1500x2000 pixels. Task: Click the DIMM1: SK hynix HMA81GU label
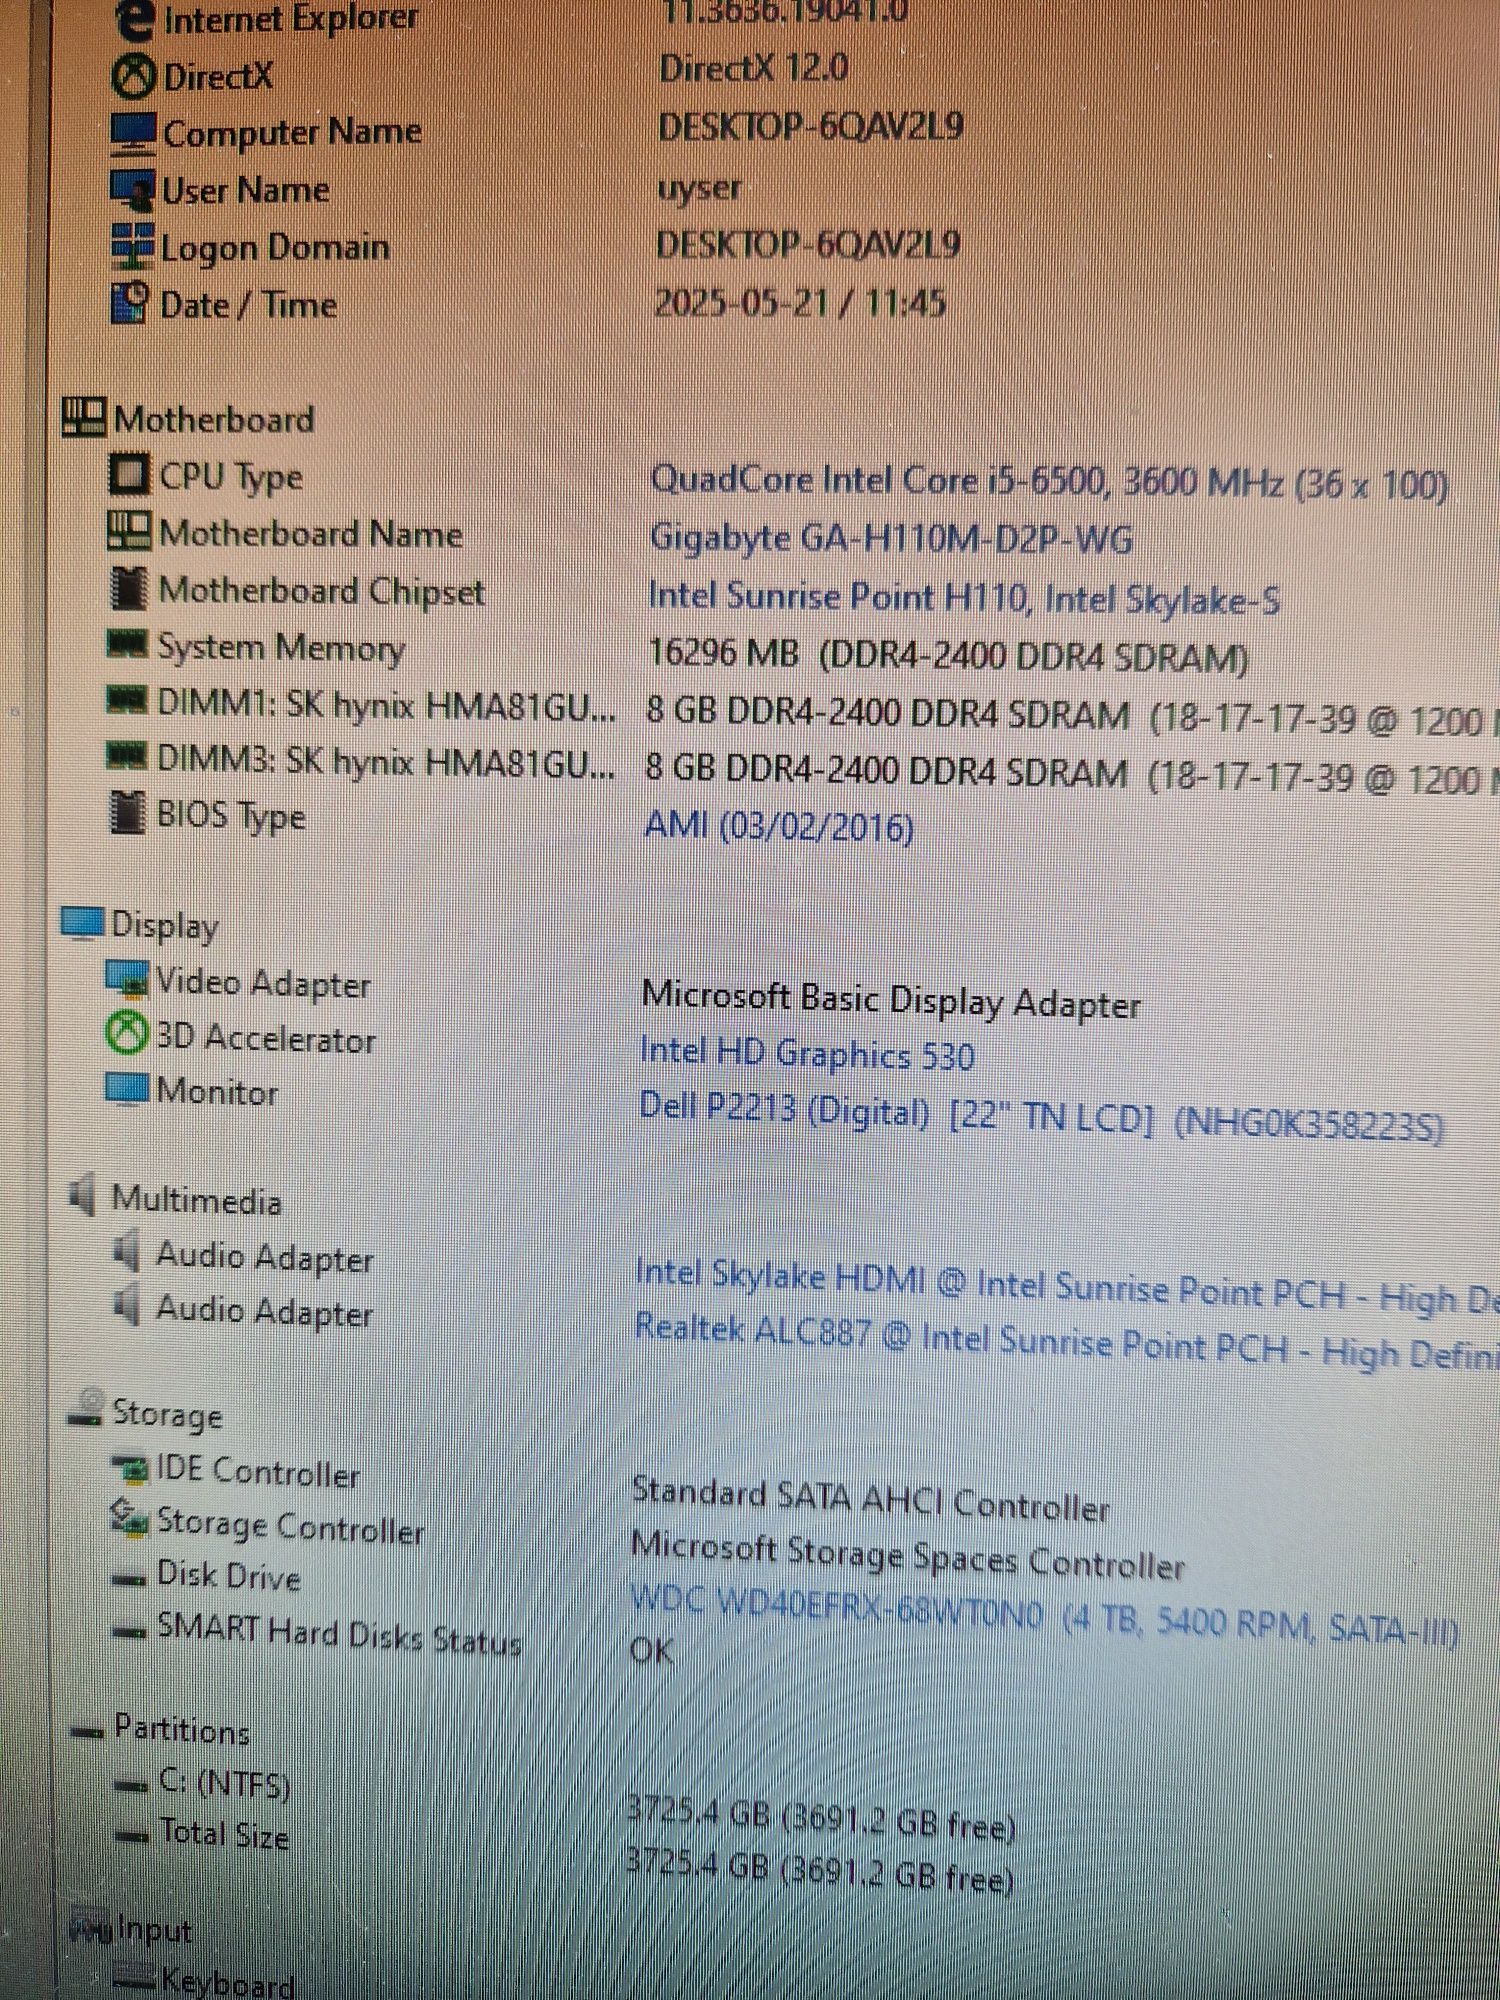387,705
